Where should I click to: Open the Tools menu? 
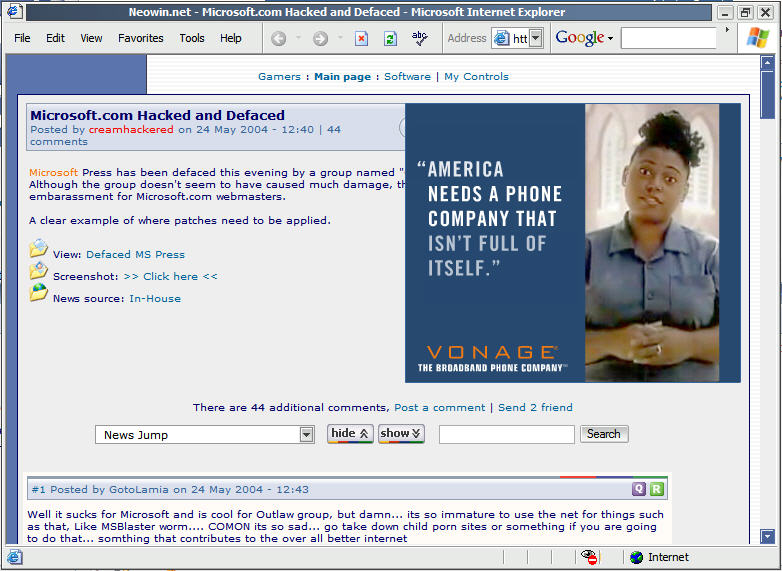coord(192,38)
